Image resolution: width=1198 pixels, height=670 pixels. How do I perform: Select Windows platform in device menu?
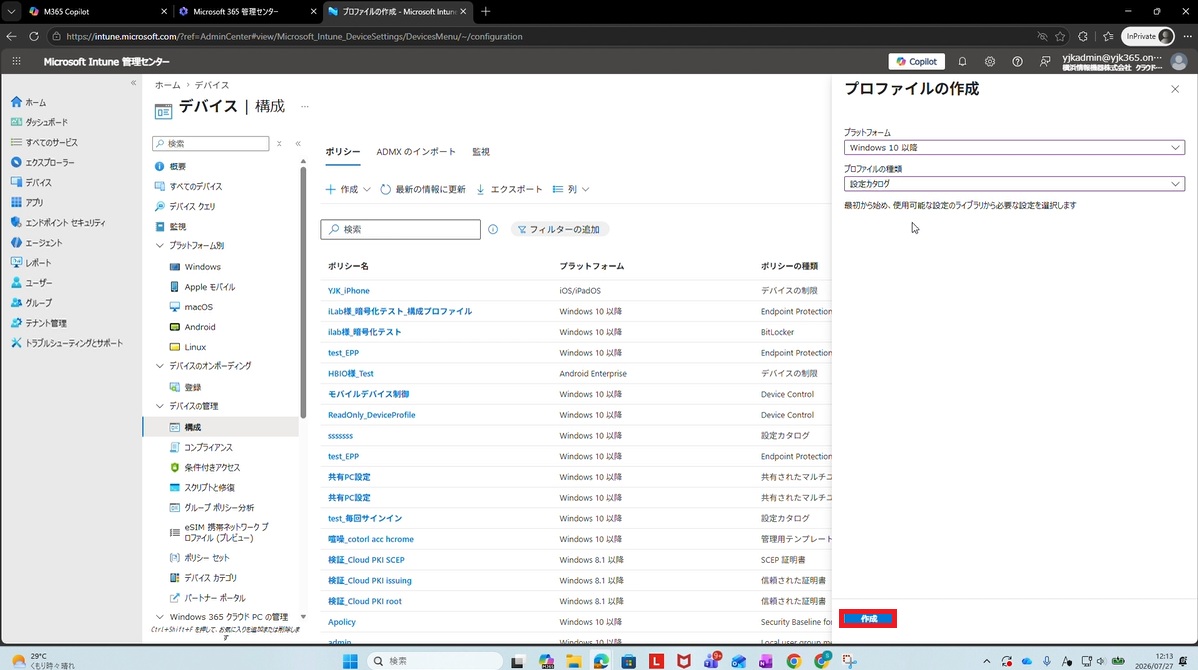pyautogui.click(x=195, y=267)
